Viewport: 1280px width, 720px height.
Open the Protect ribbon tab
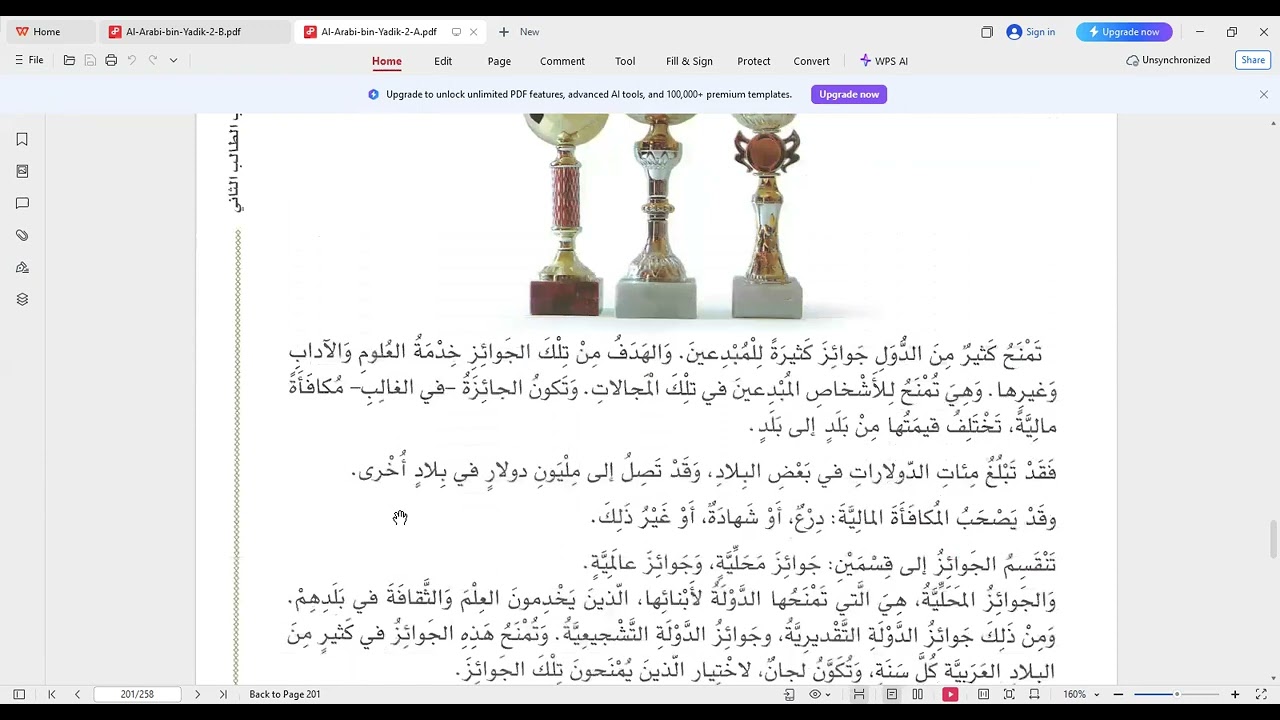click(x=754, y=61)
